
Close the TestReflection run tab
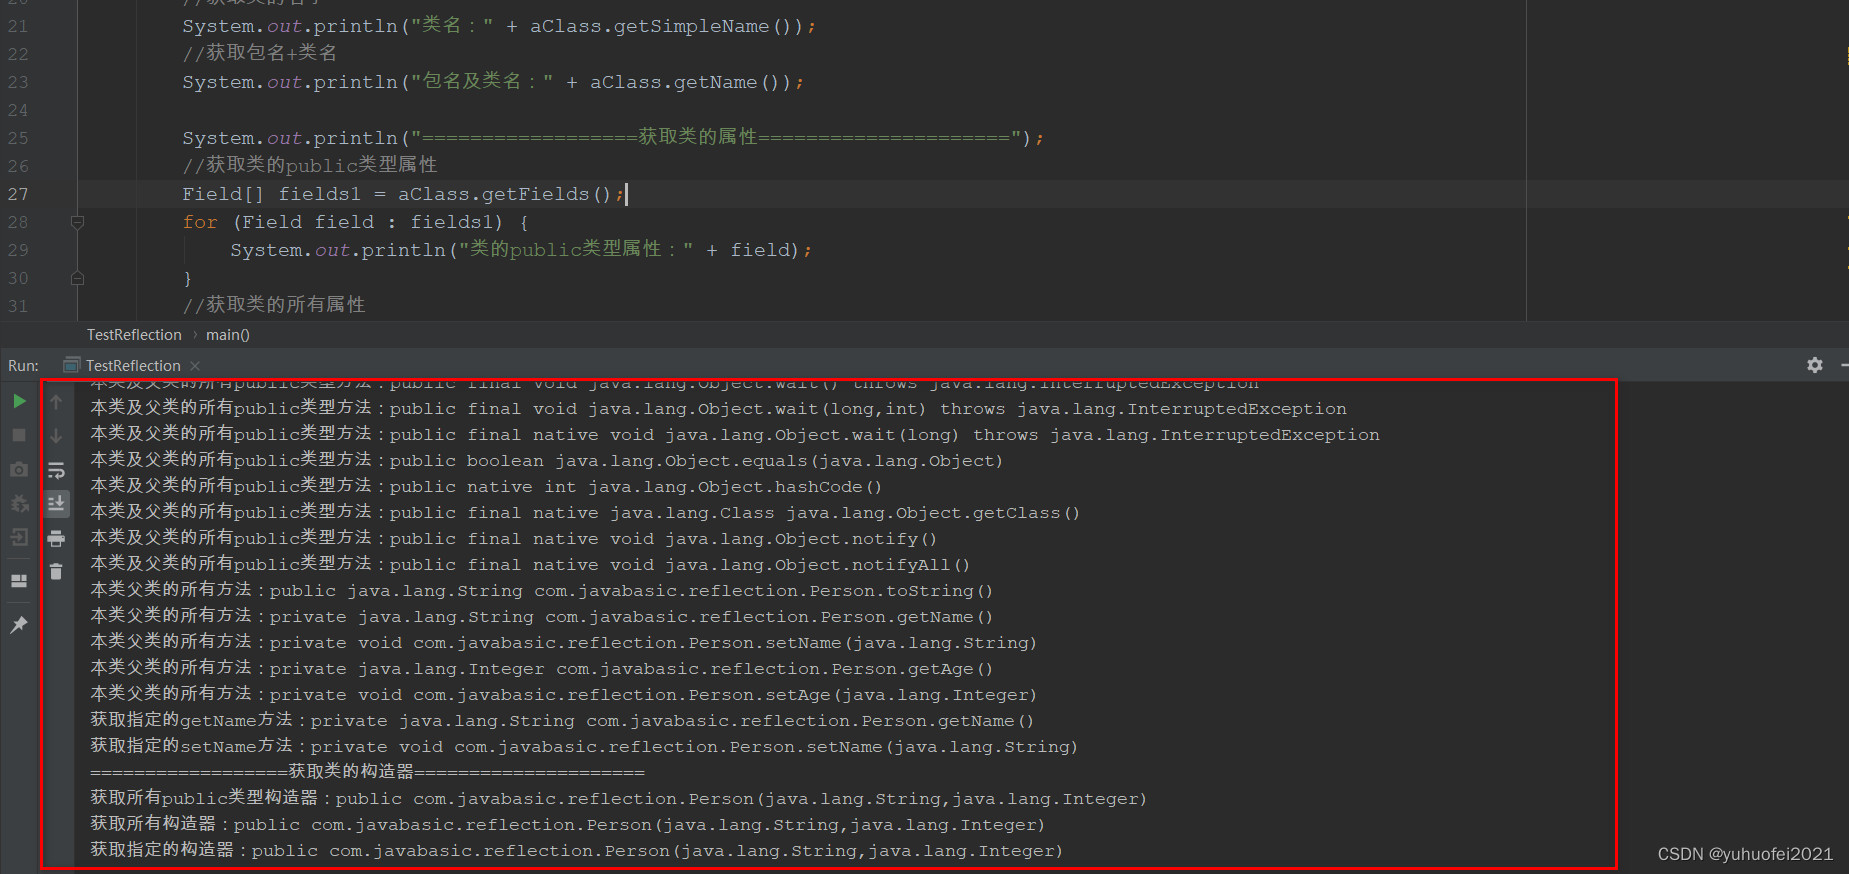click(x=195, y=366)
